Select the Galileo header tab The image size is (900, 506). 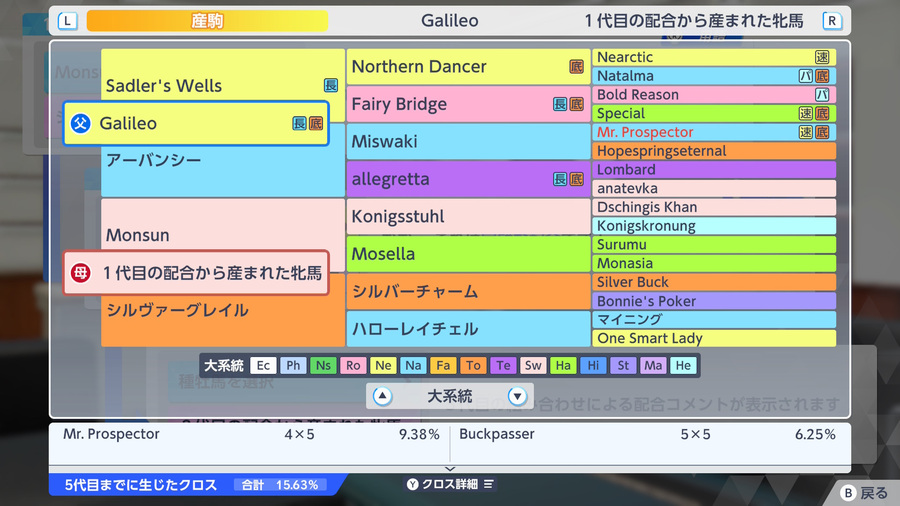[x=449, y=21]
